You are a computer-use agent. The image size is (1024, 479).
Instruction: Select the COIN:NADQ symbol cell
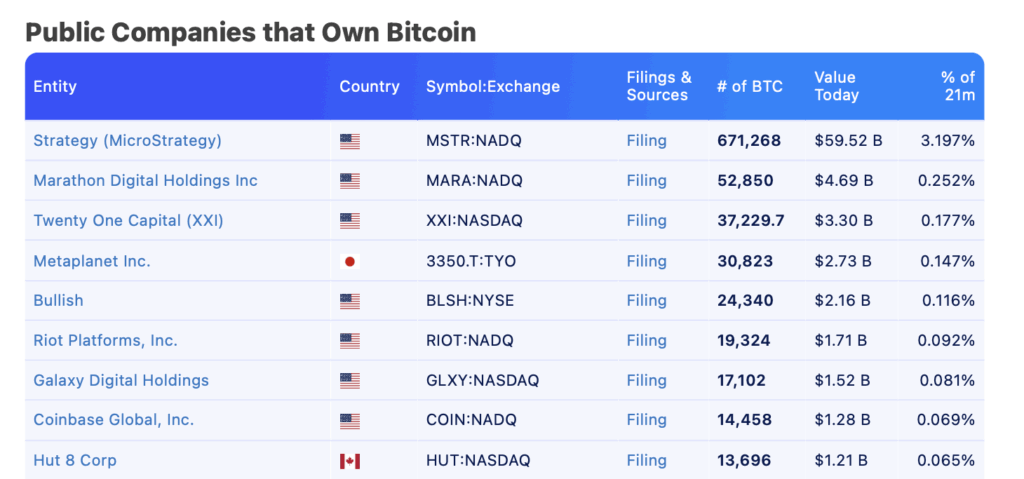coord(472,420)
